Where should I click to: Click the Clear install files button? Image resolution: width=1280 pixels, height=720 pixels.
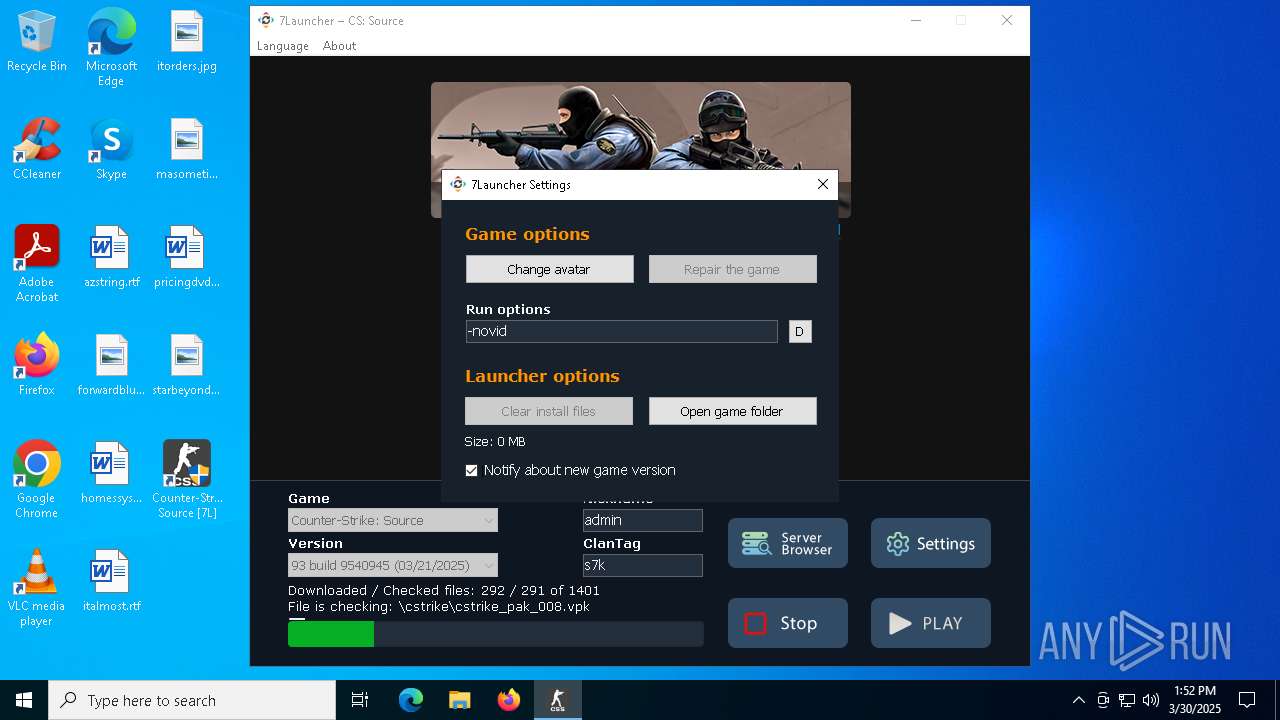[549, 411]
